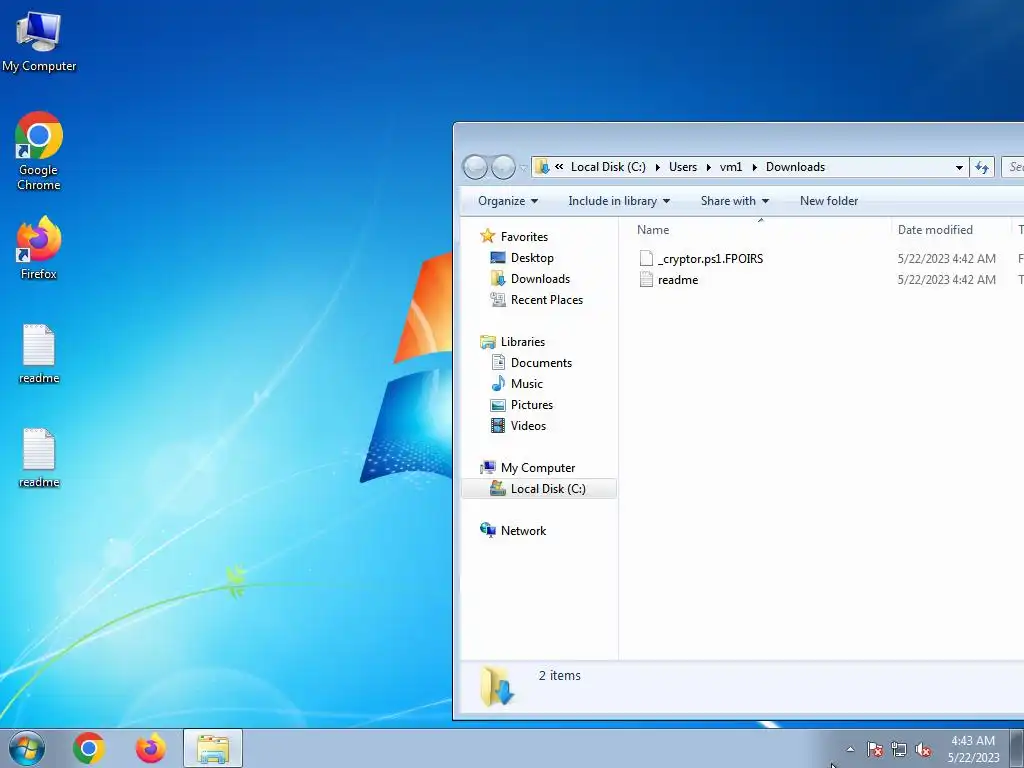
Task: Click Users in the address path
Action: 682,167
